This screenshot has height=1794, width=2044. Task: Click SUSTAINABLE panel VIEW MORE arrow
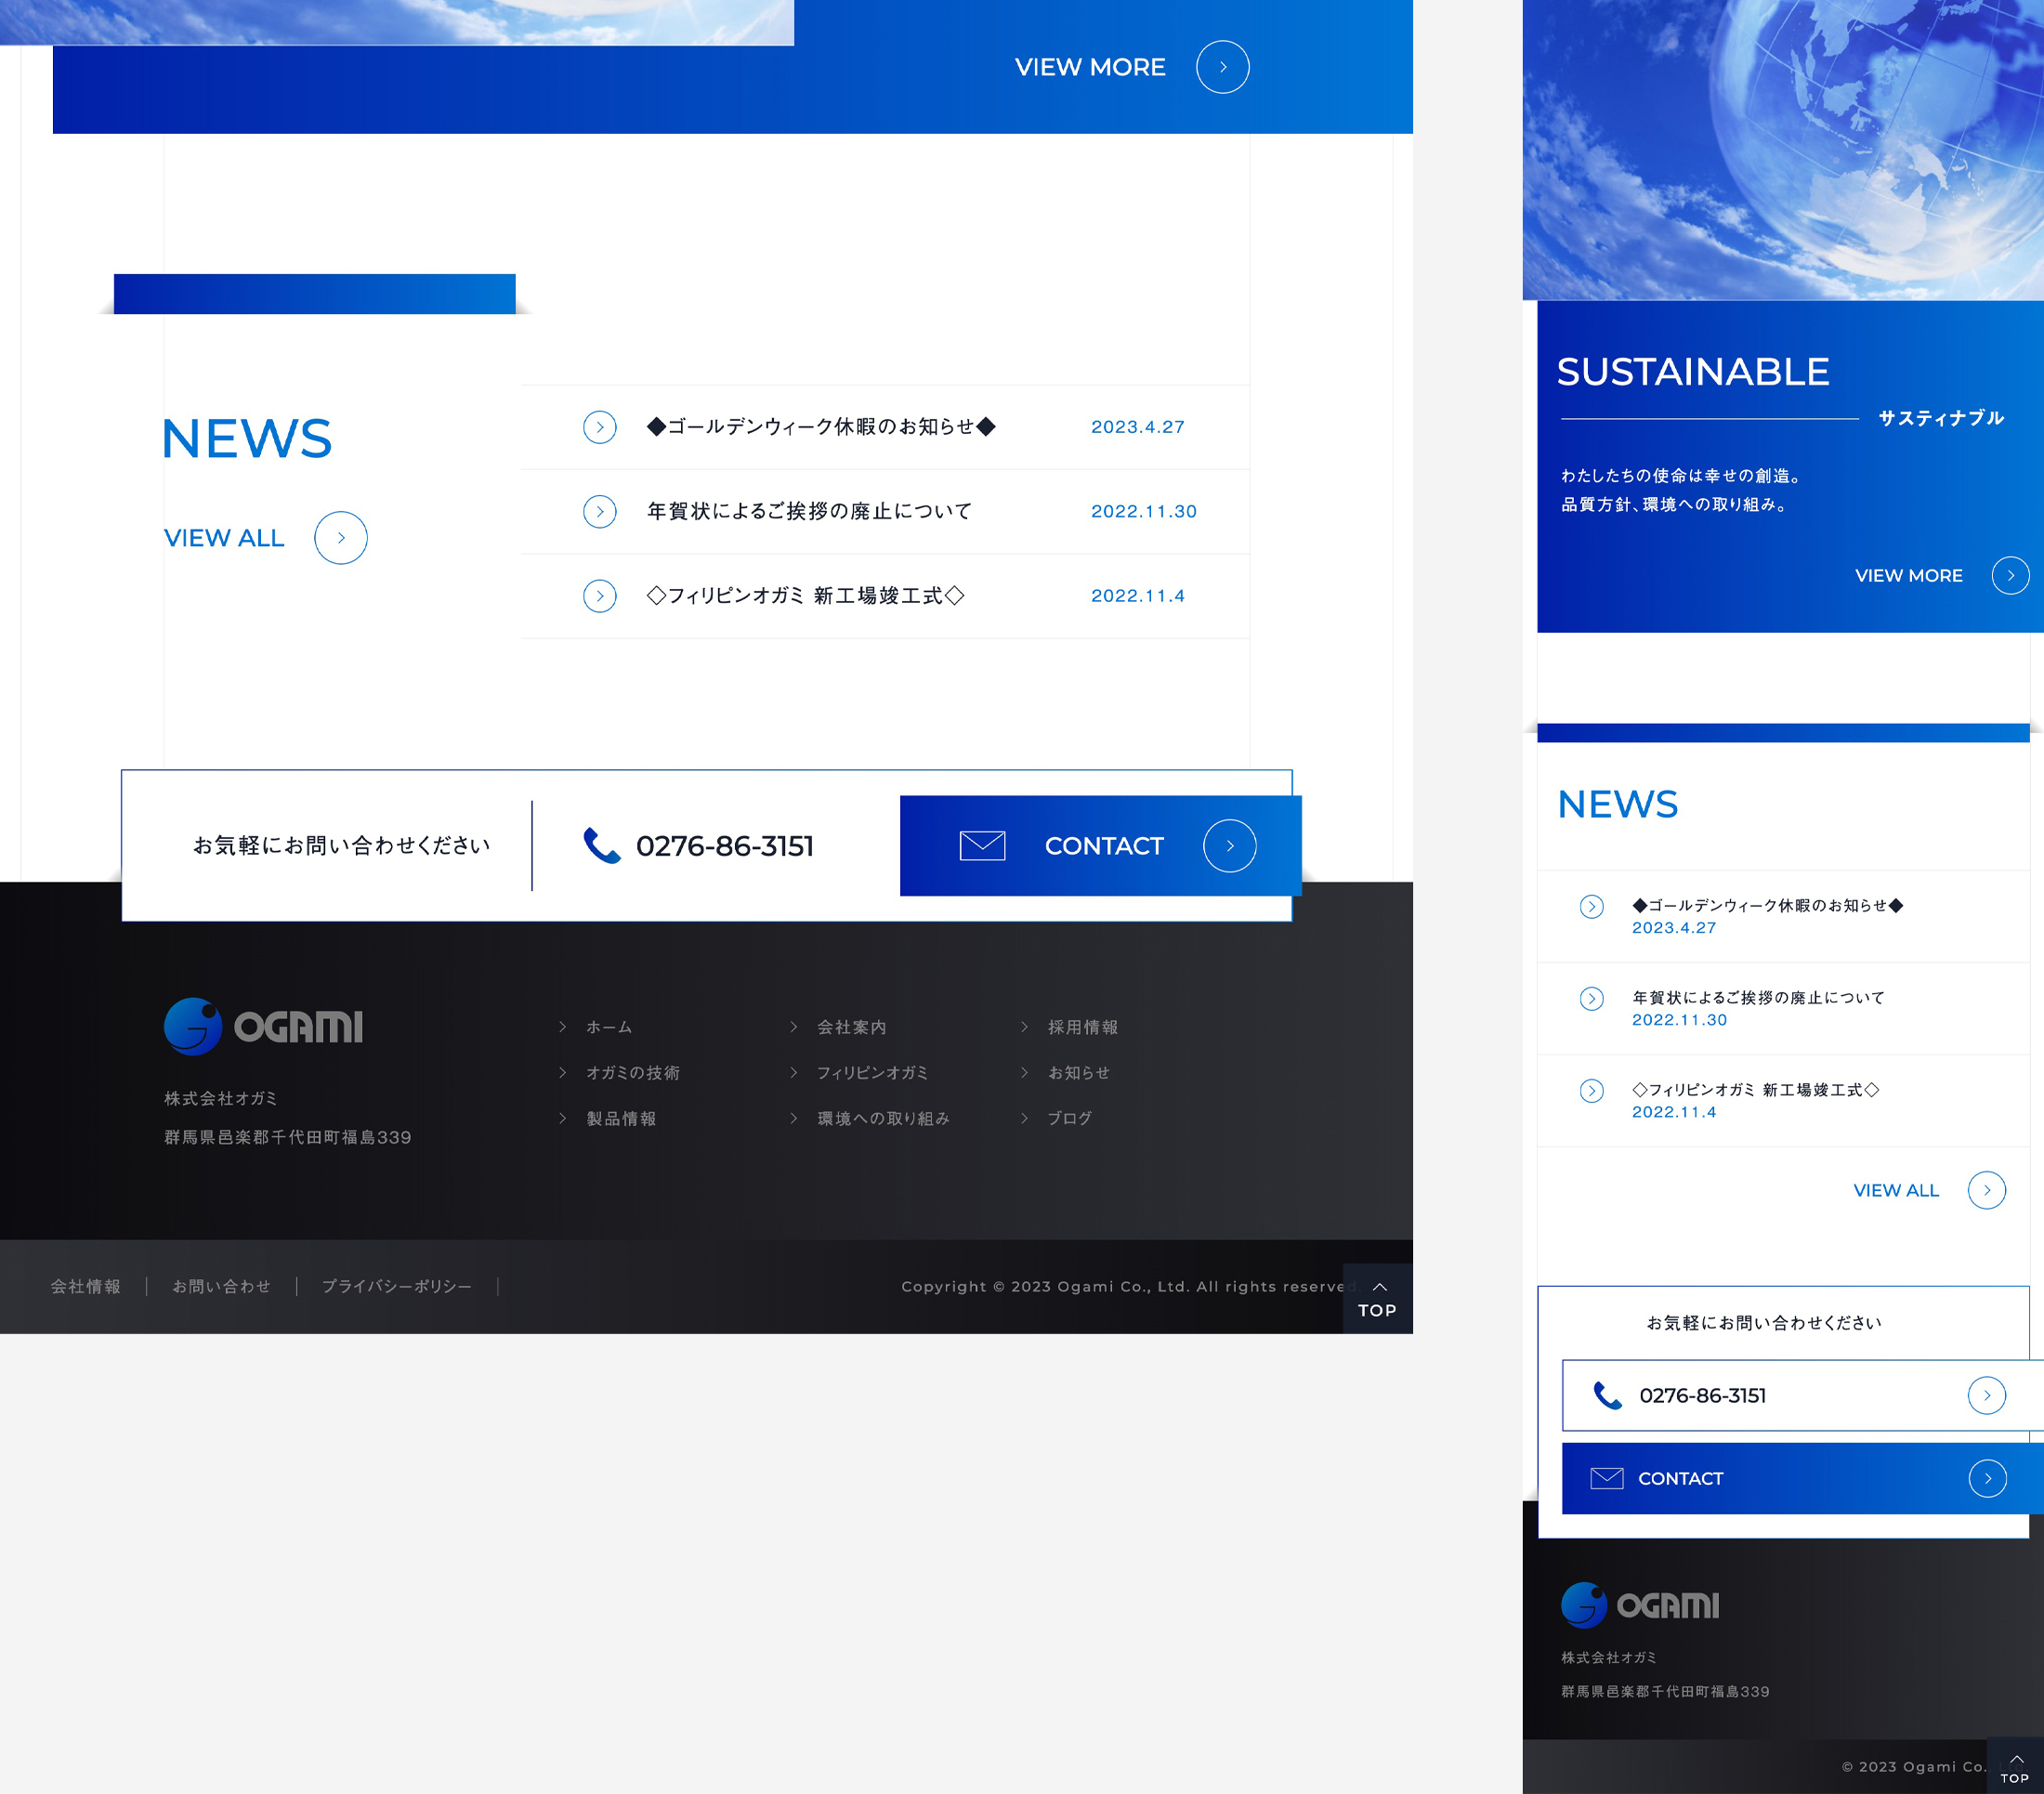click(x=2010, y=576)
